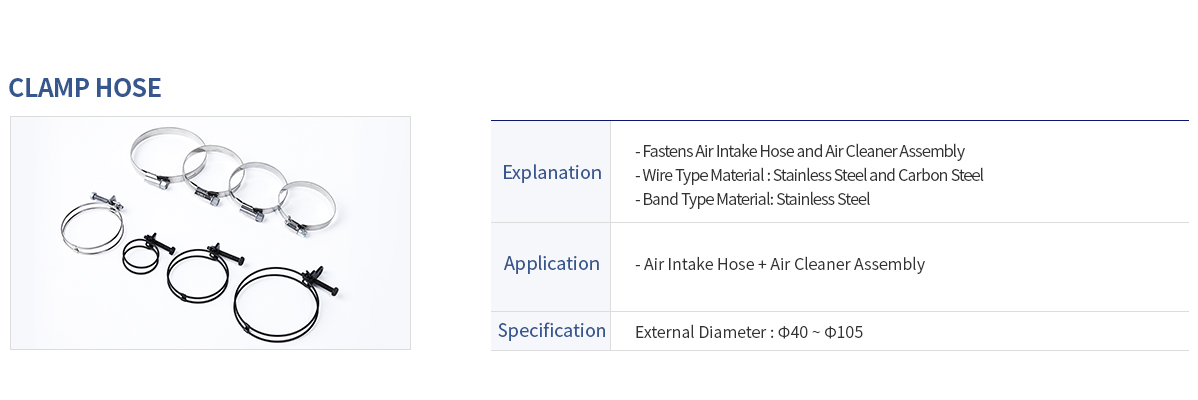Screen dimensions: 1198x400
Task: Select the Application row label
Action: coord(552,263)
